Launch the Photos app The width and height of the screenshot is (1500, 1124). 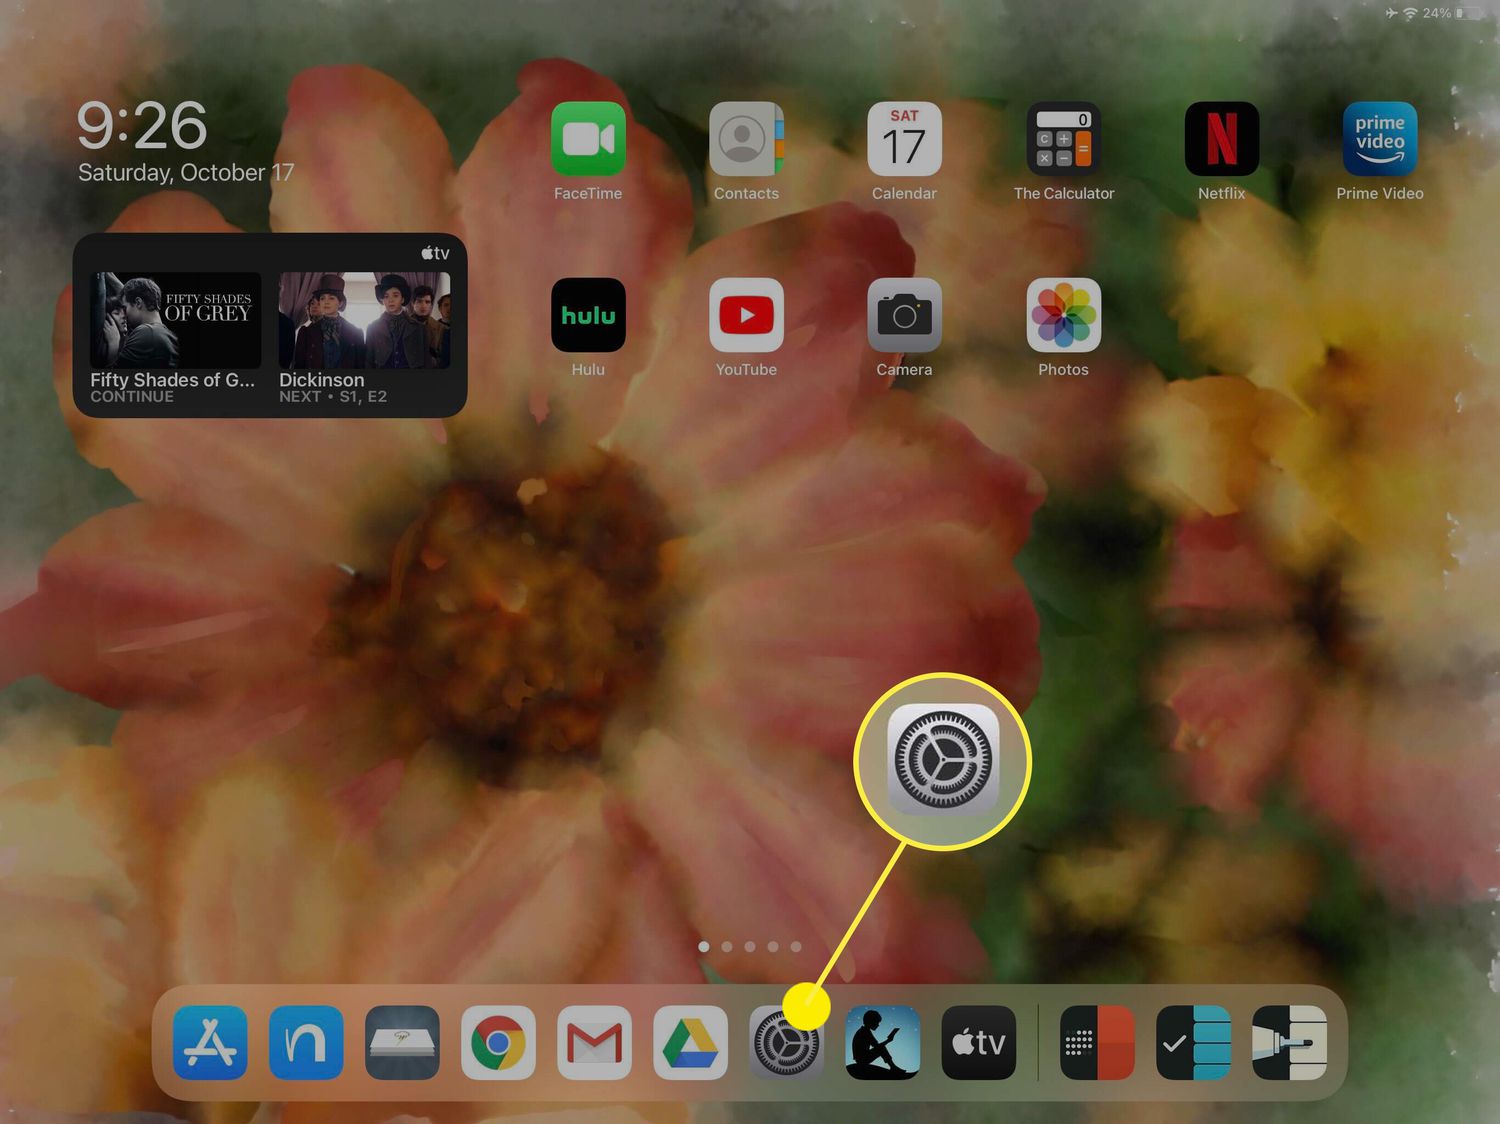pos(1063,316)
